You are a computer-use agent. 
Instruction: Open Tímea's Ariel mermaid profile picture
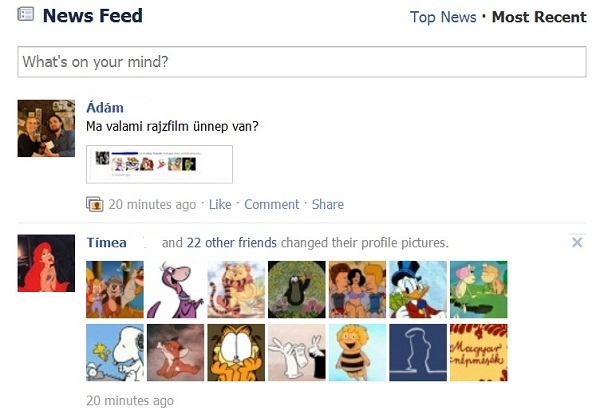pos(46,263)
